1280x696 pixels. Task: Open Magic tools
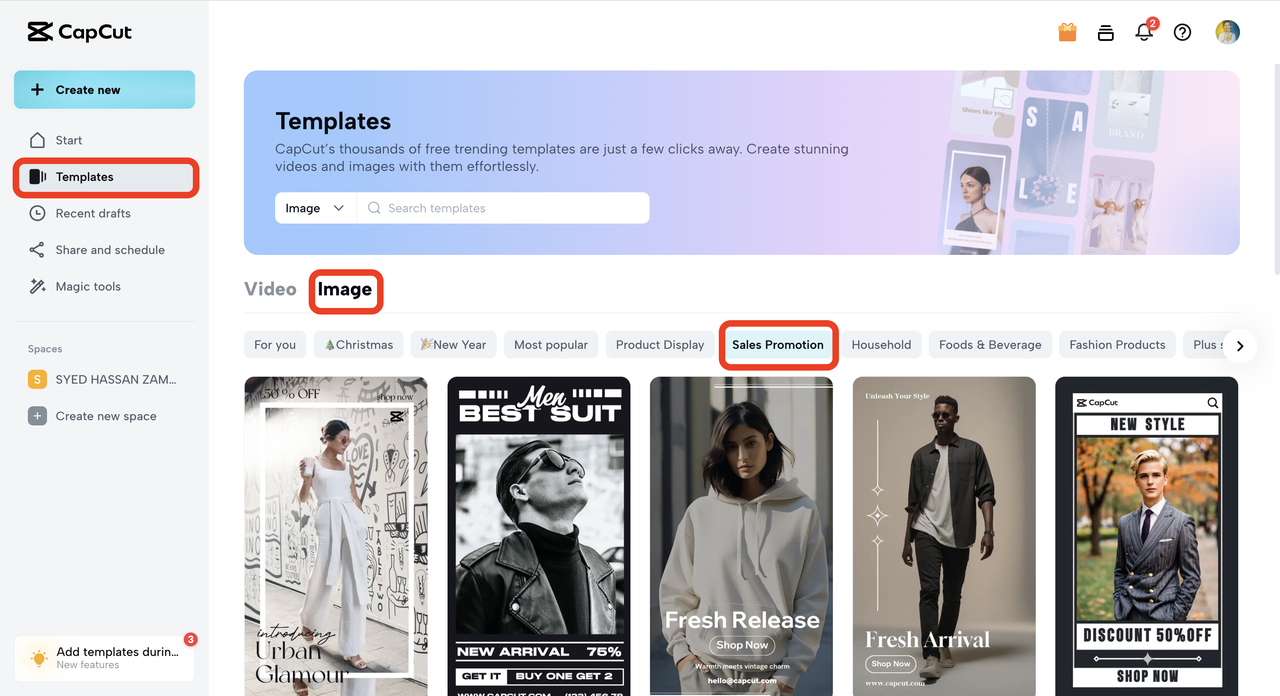pos(104,286)
